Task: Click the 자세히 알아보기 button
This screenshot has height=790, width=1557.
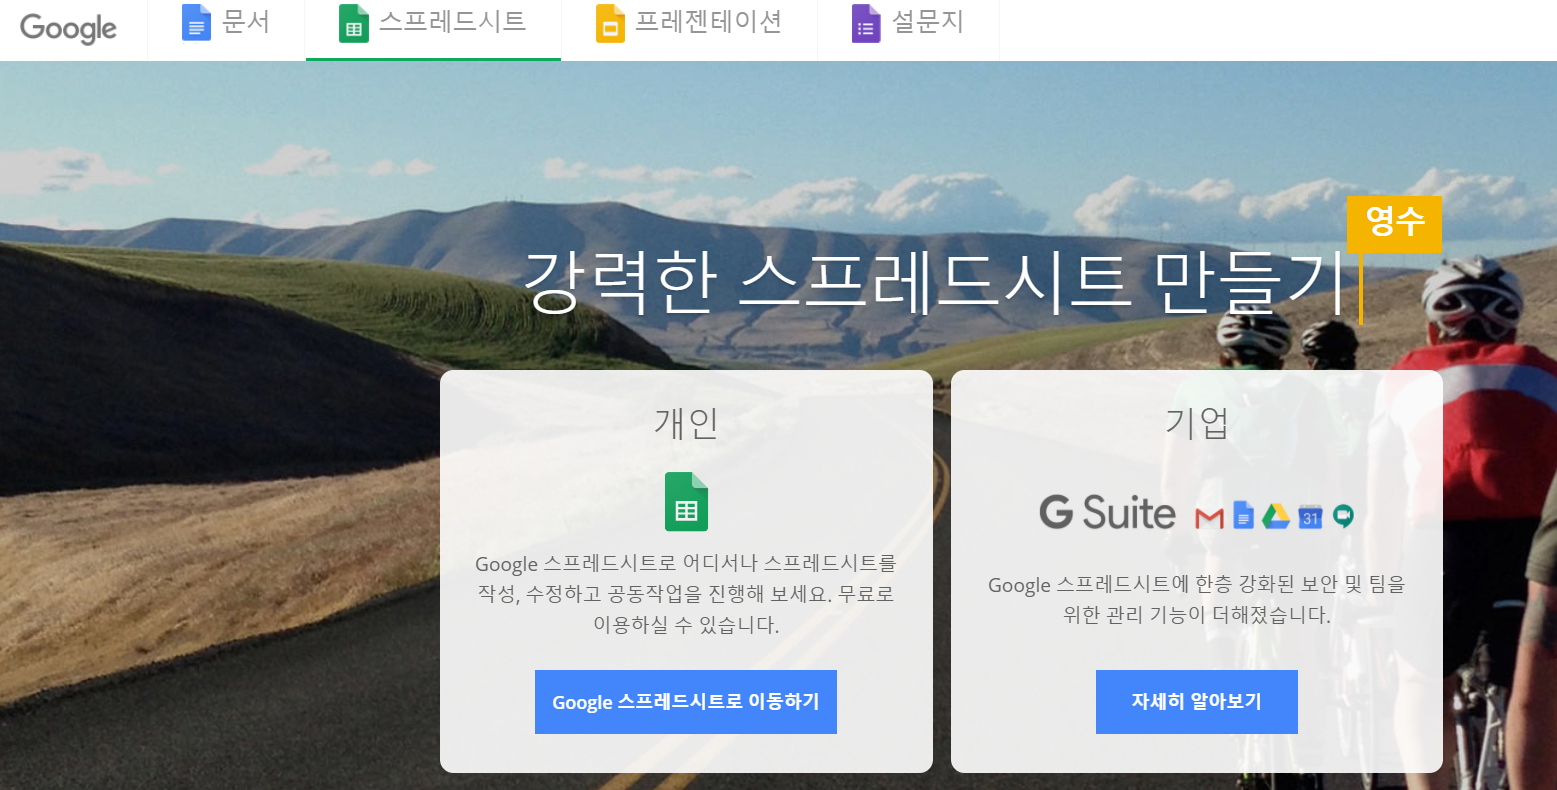Action: 1197,702
